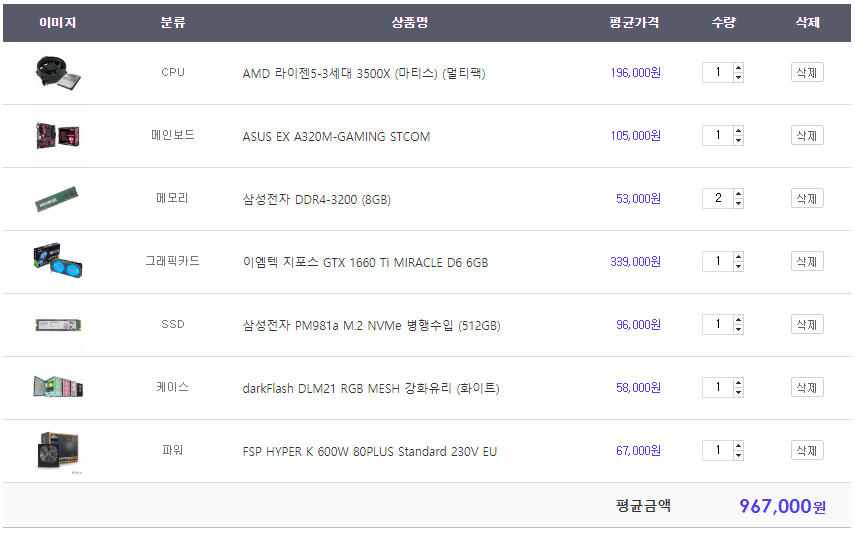This screenshot has height=533, width=855.
Task: Decrease quantity for the CPU row
Action: (738, 77)
